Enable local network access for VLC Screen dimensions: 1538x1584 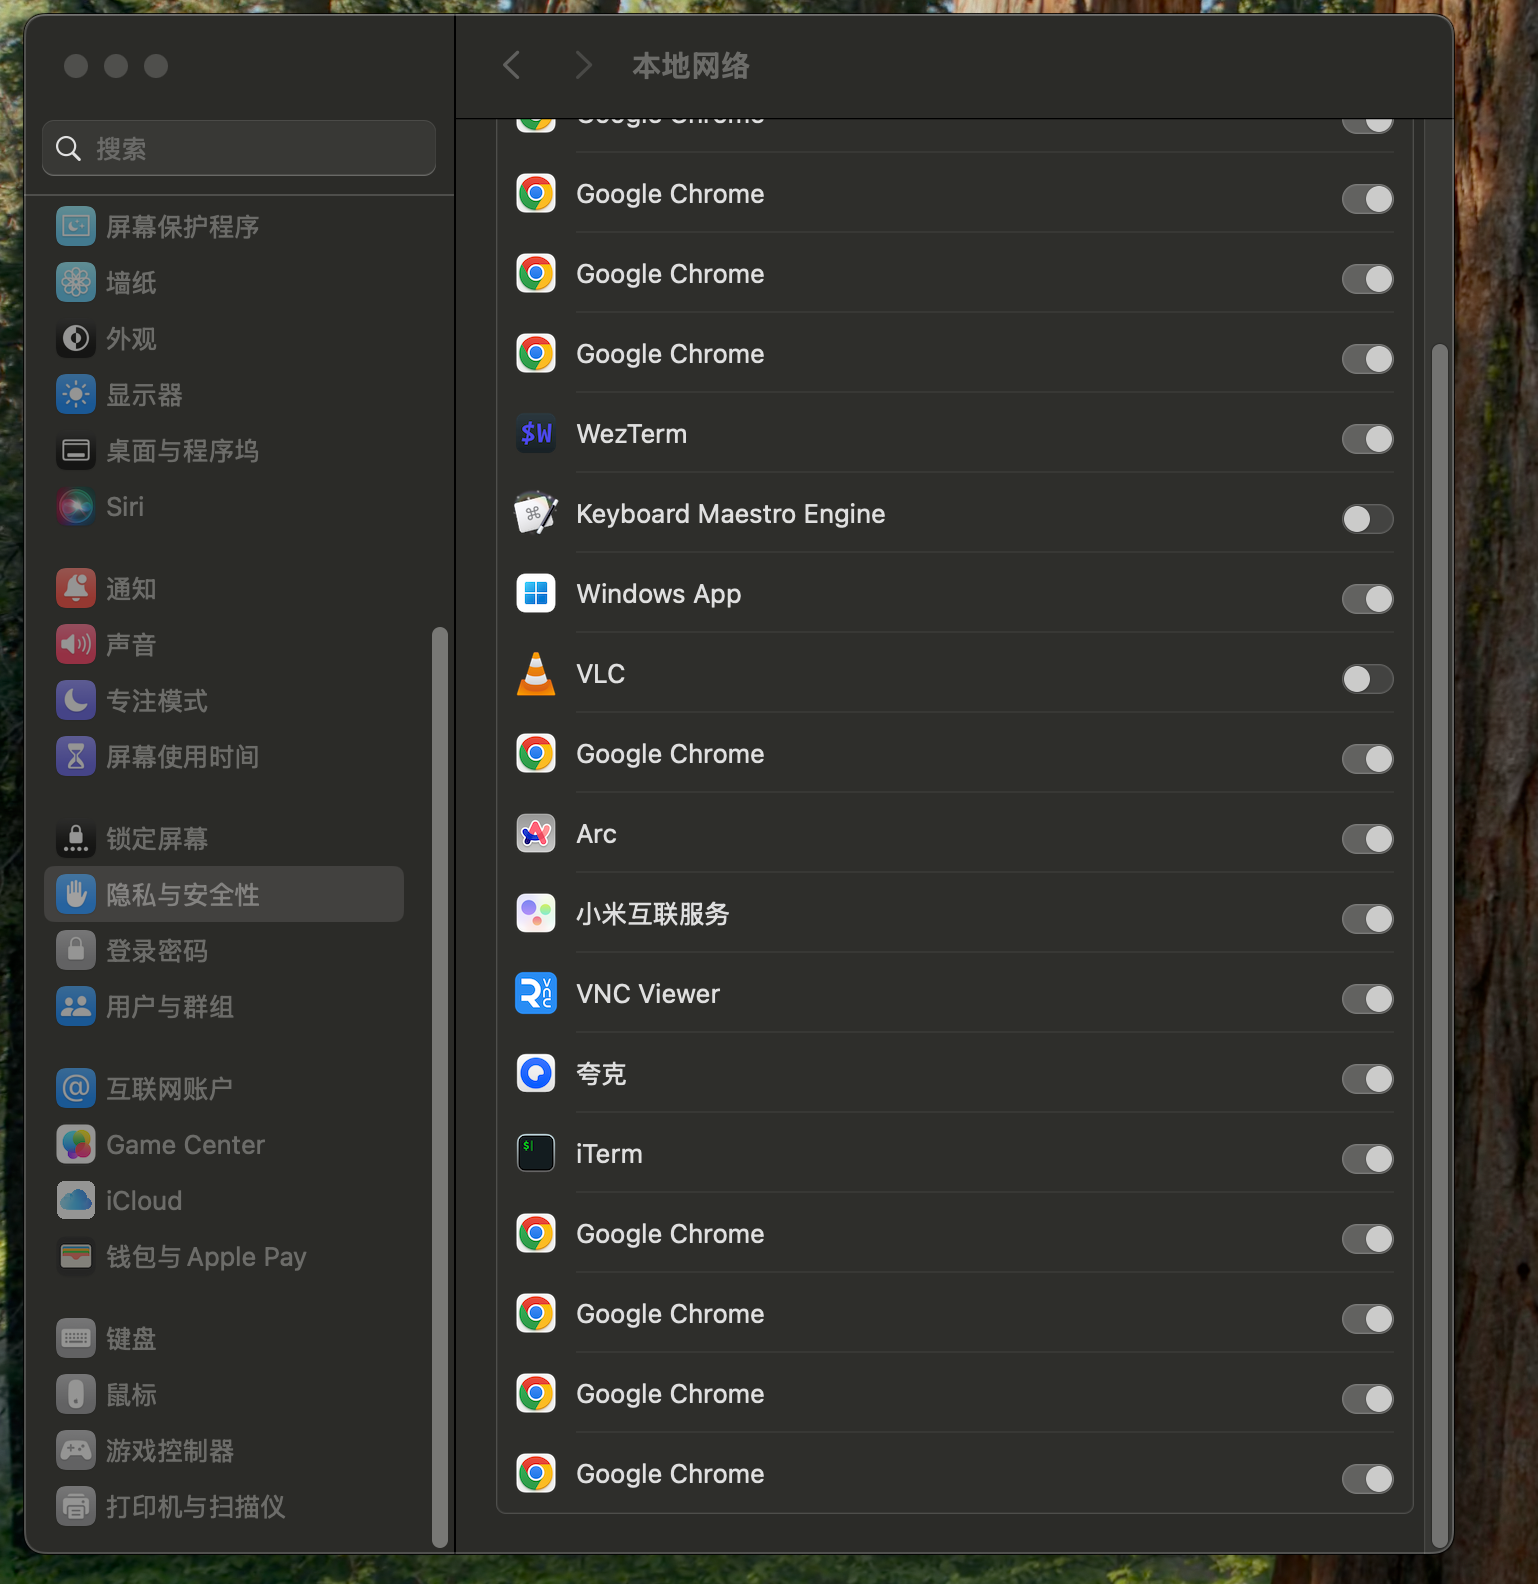1367,679
